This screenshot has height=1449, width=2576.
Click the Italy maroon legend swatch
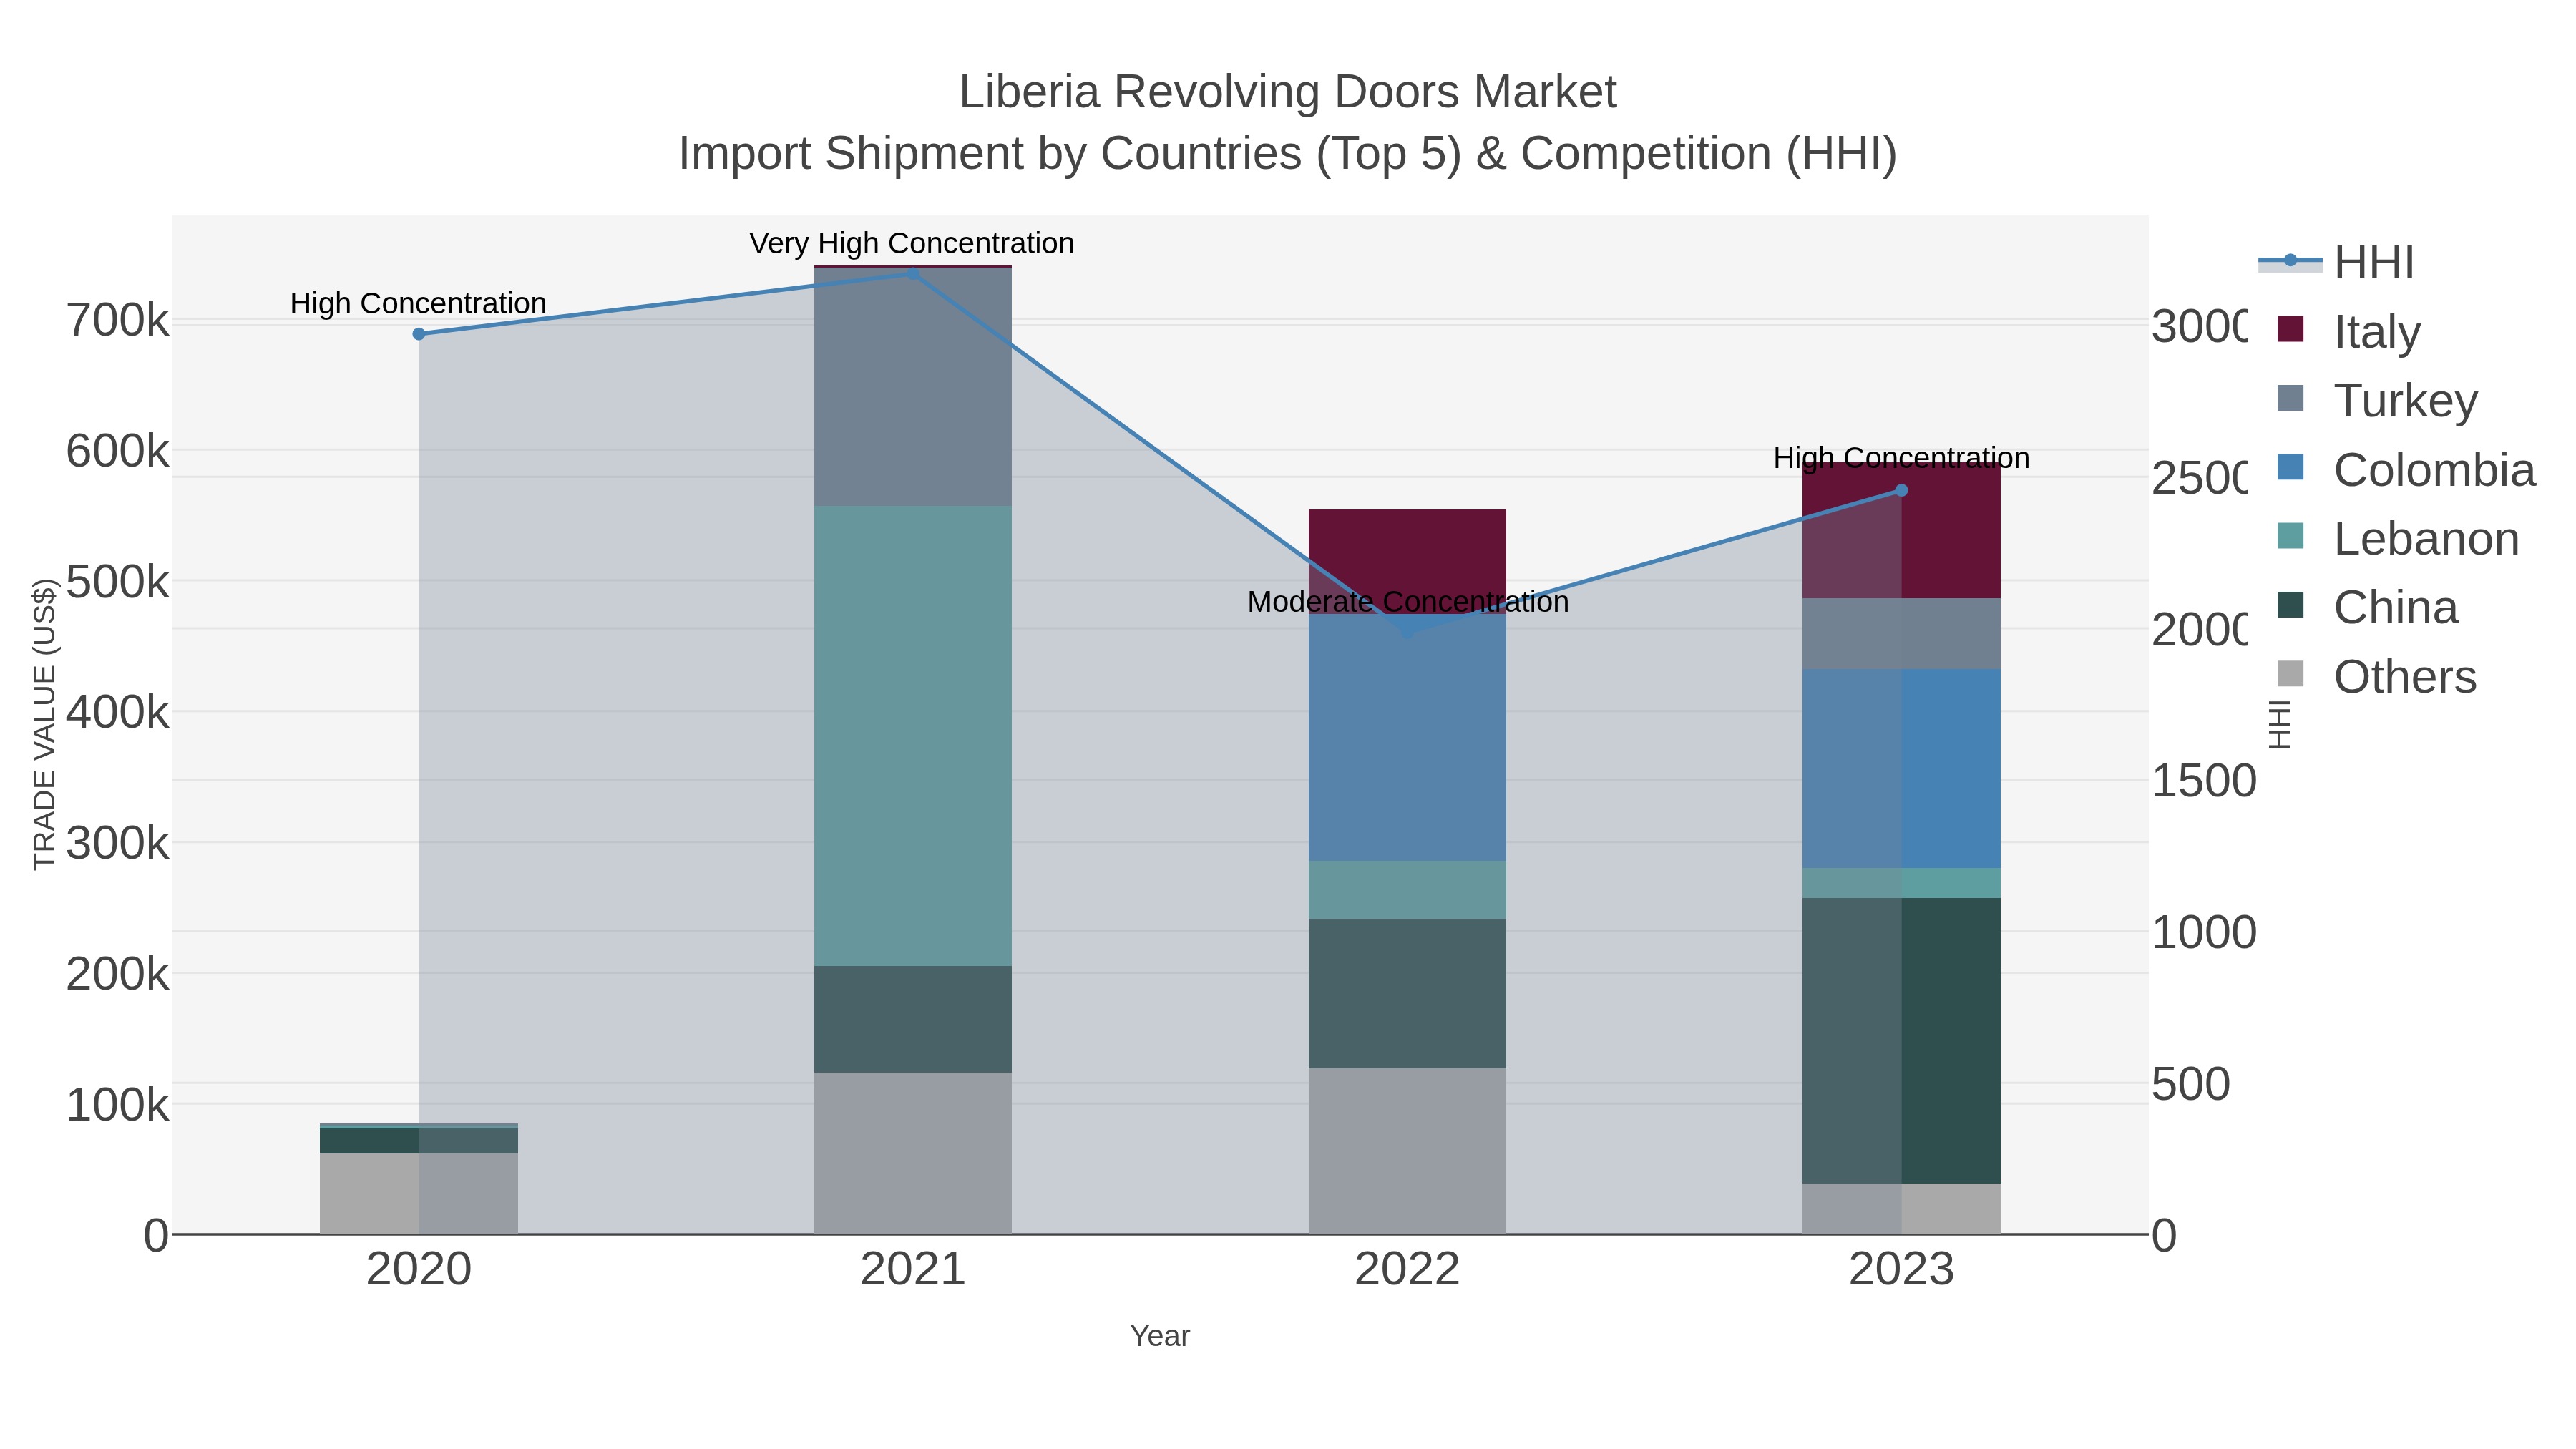[2290, 329]
